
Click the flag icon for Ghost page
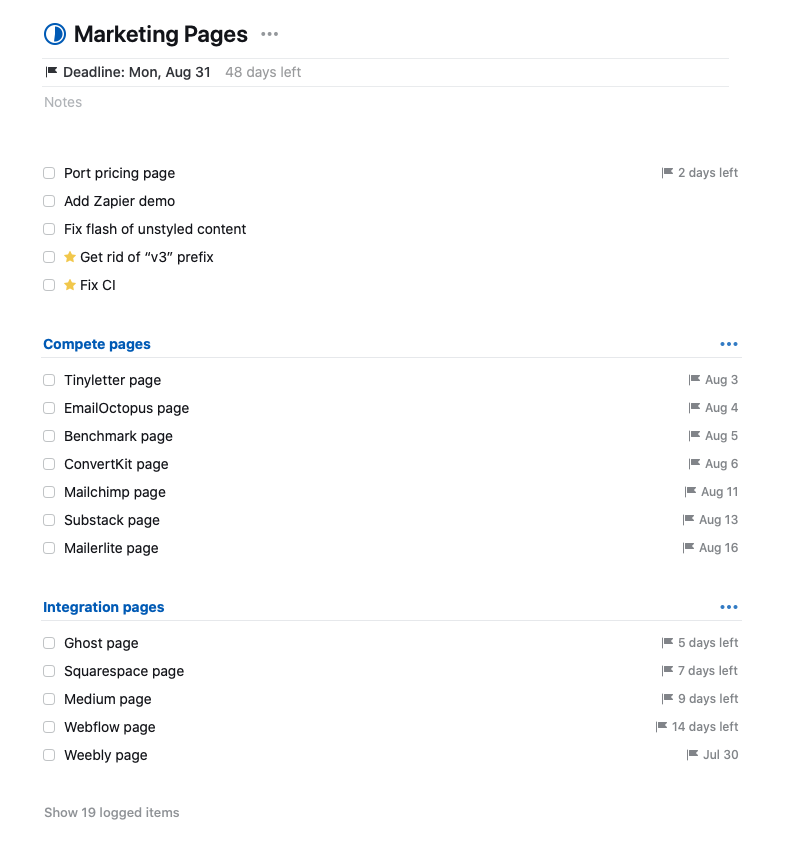coord(668,643)
